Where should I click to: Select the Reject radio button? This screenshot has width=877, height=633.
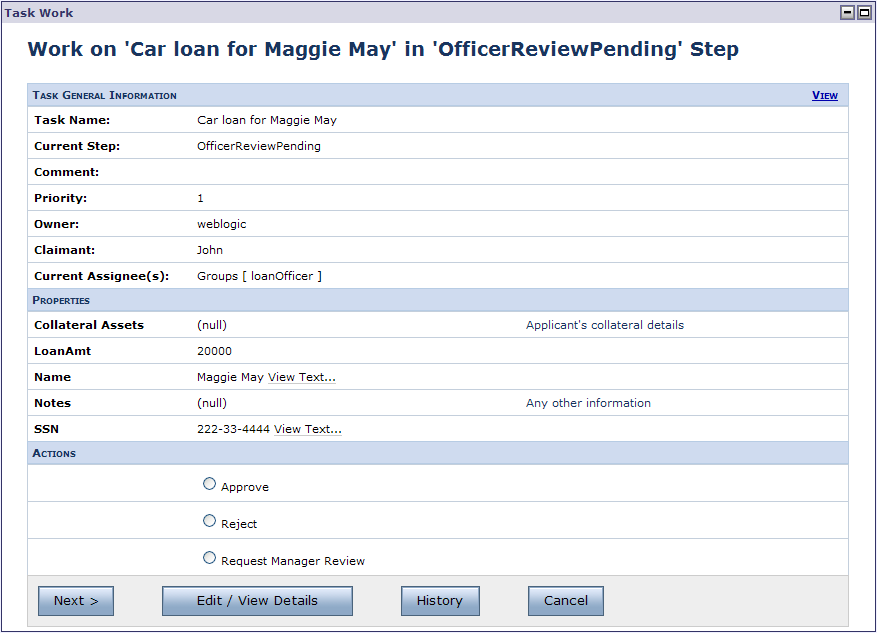click(x=209, y=521)
